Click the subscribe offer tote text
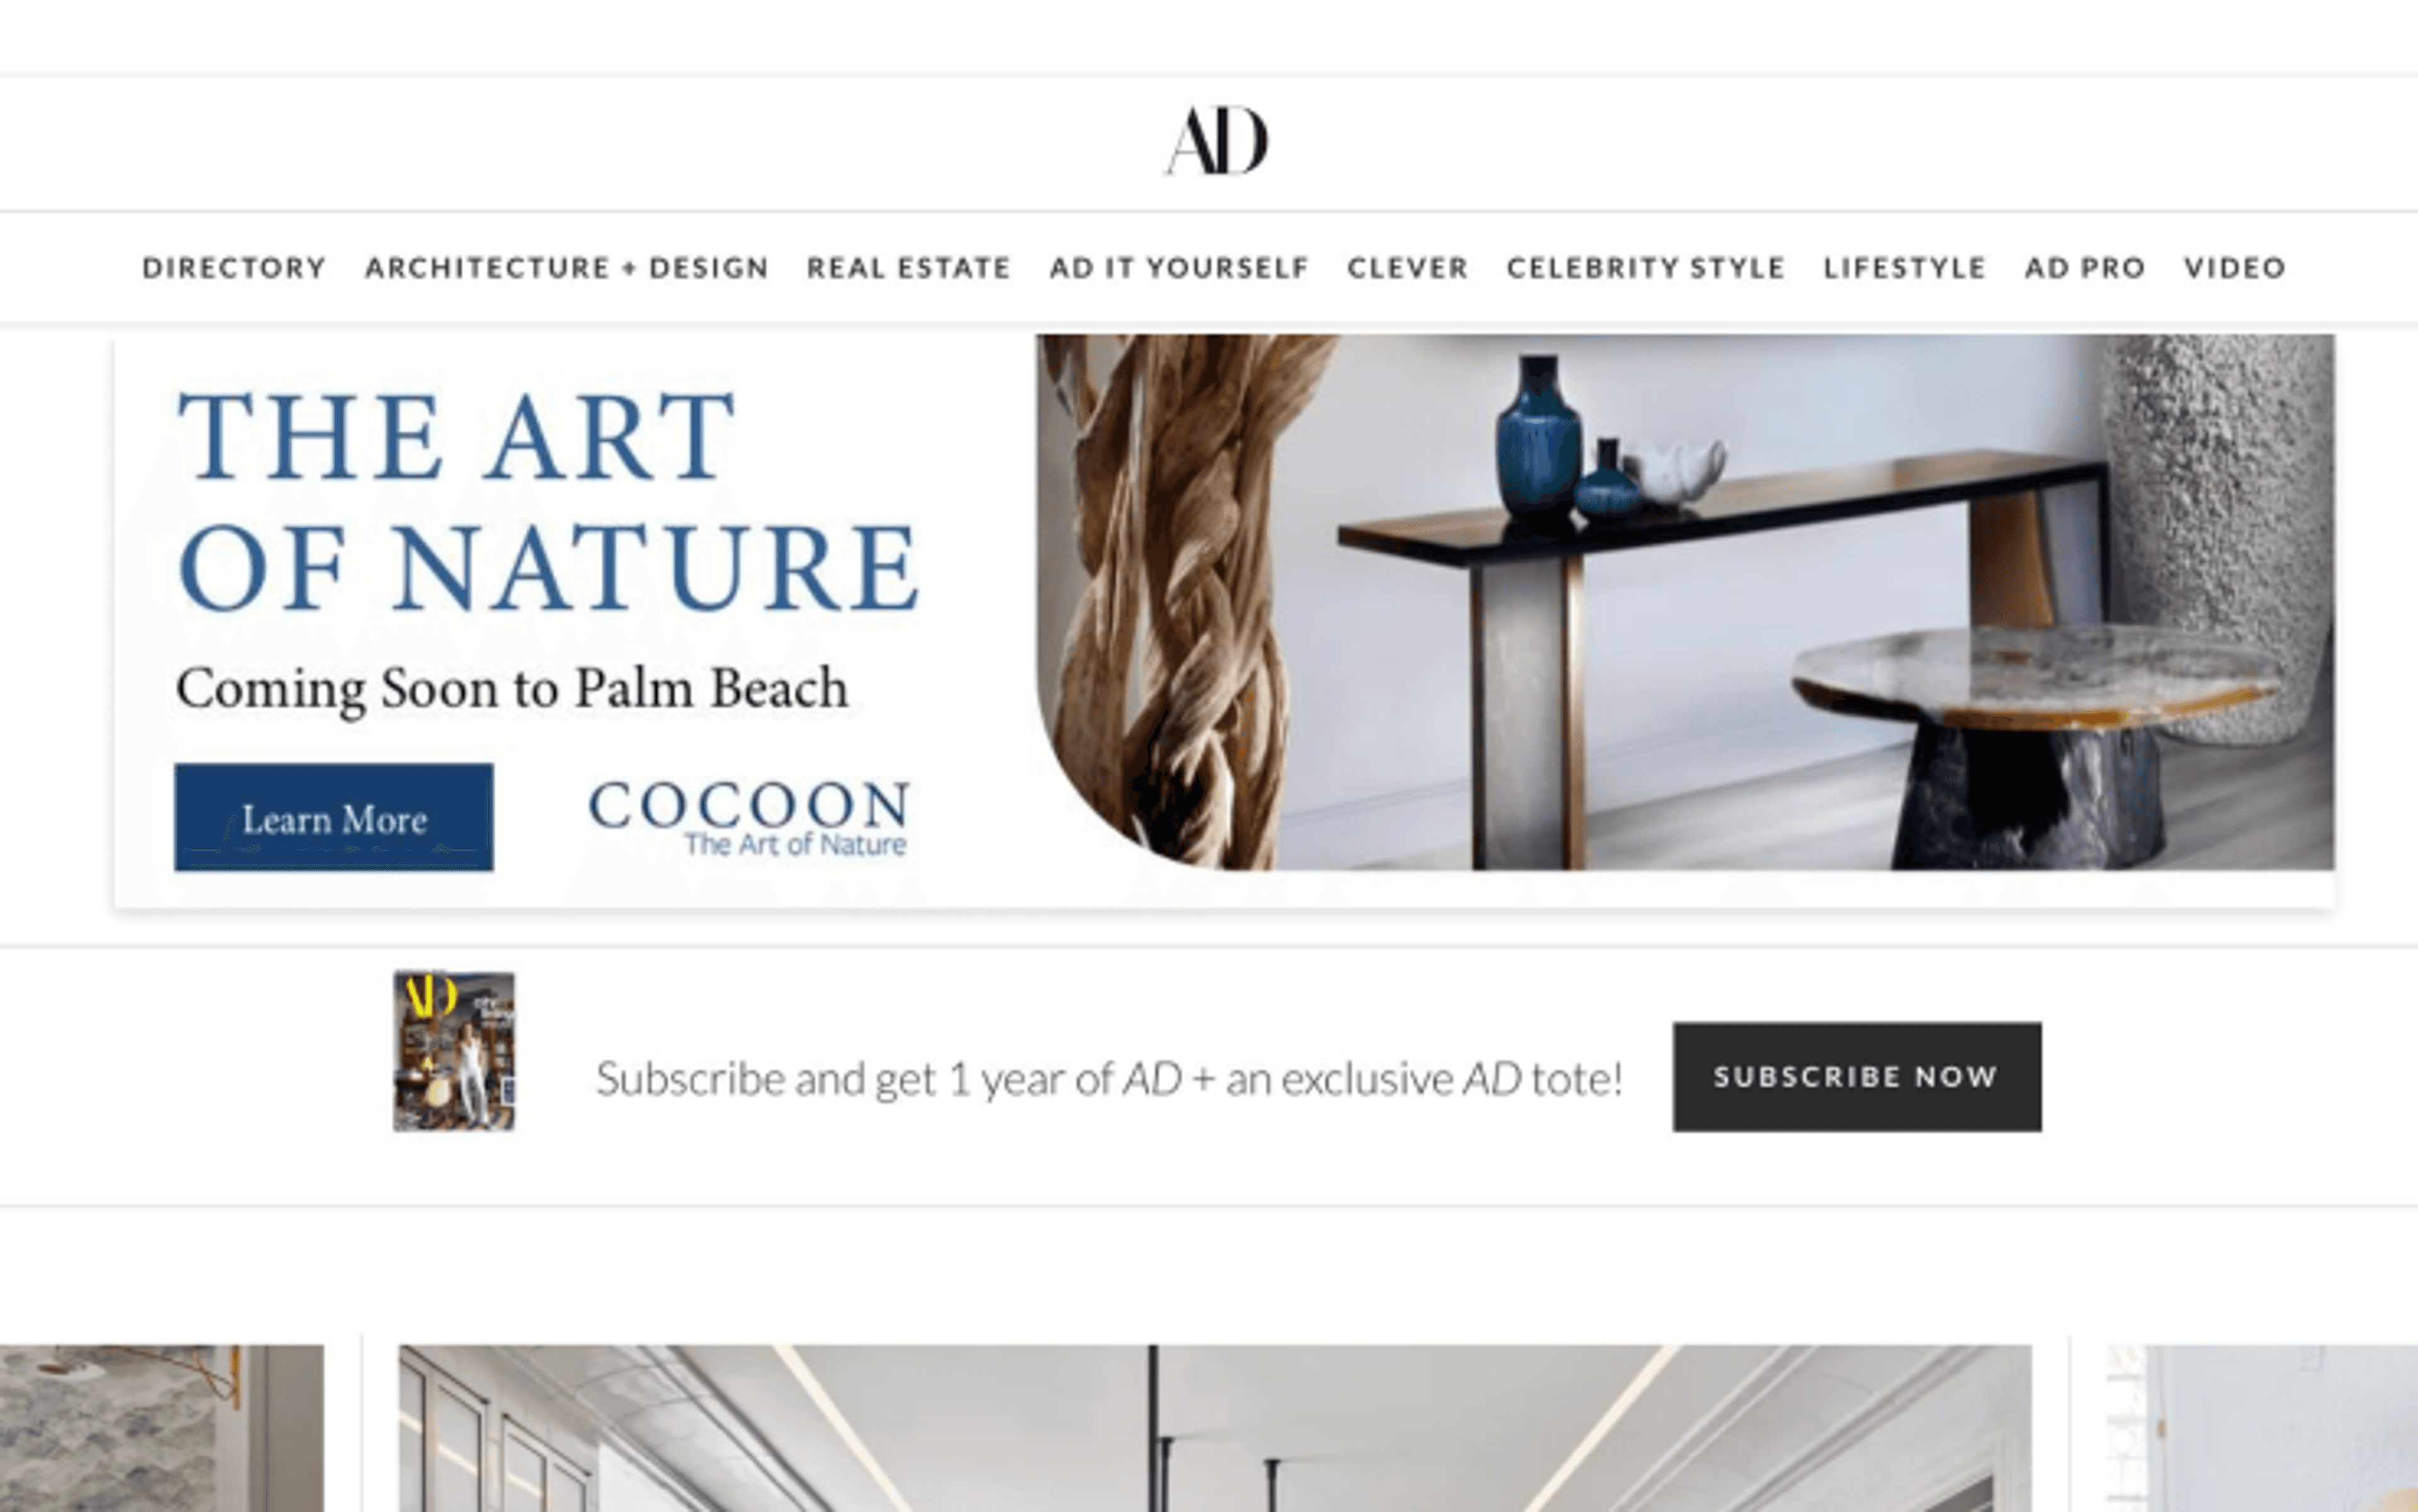The height and width of the screenshot is (1512, 2418). [x=1109, y=1079]
